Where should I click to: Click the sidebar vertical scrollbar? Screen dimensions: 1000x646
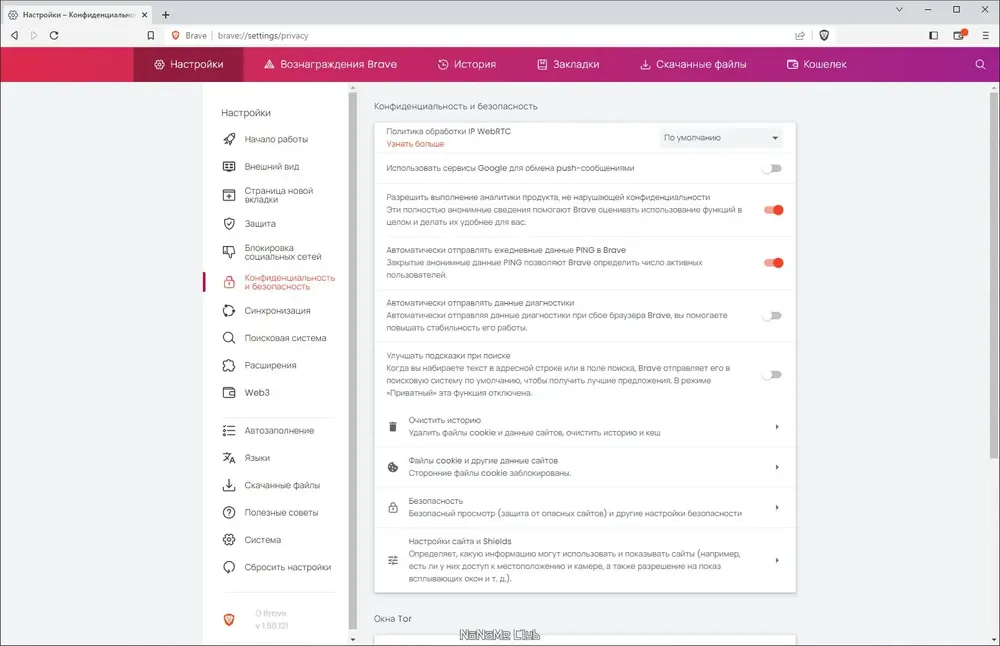point(353,360)
